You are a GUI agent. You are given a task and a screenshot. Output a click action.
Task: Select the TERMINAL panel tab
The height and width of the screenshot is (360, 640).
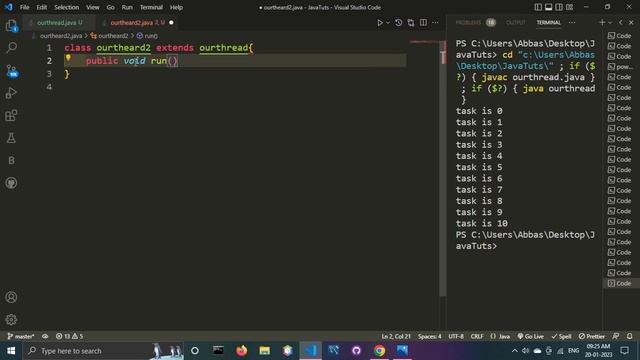(549, 23)
